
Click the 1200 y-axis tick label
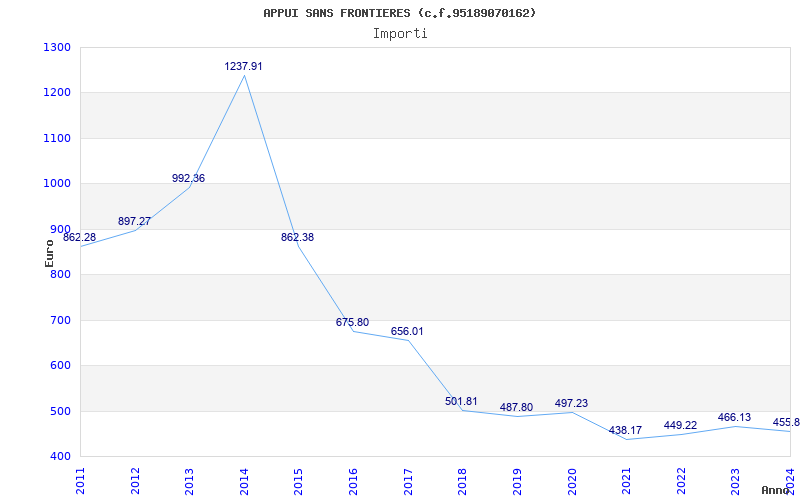click(x=57, y=93)
